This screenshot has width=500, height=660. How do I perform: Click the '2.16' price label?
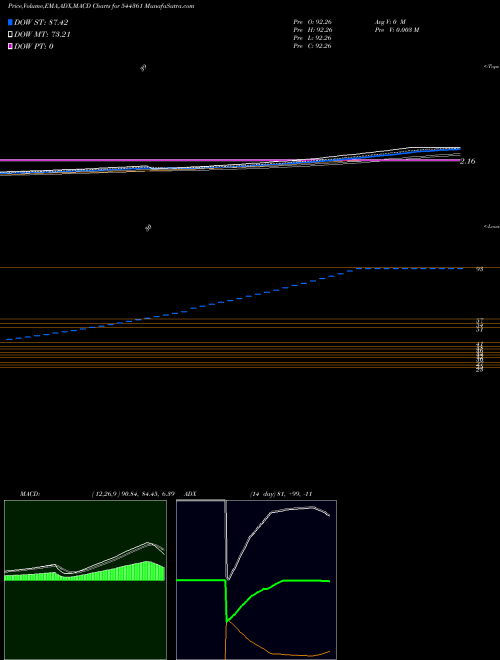pyautogui.click(x=468, y=161)
